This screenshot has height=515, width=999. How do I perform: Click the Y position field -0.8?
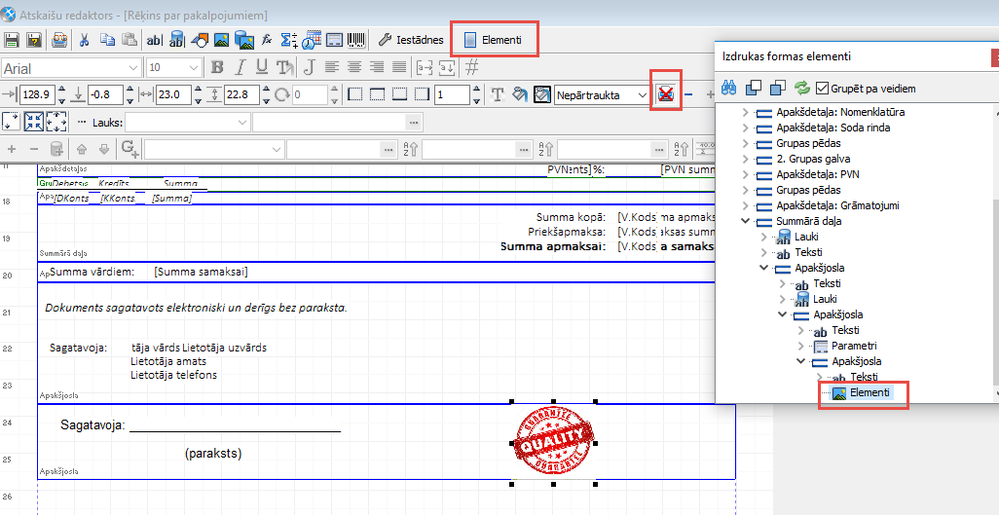click(x=105, y=95)
